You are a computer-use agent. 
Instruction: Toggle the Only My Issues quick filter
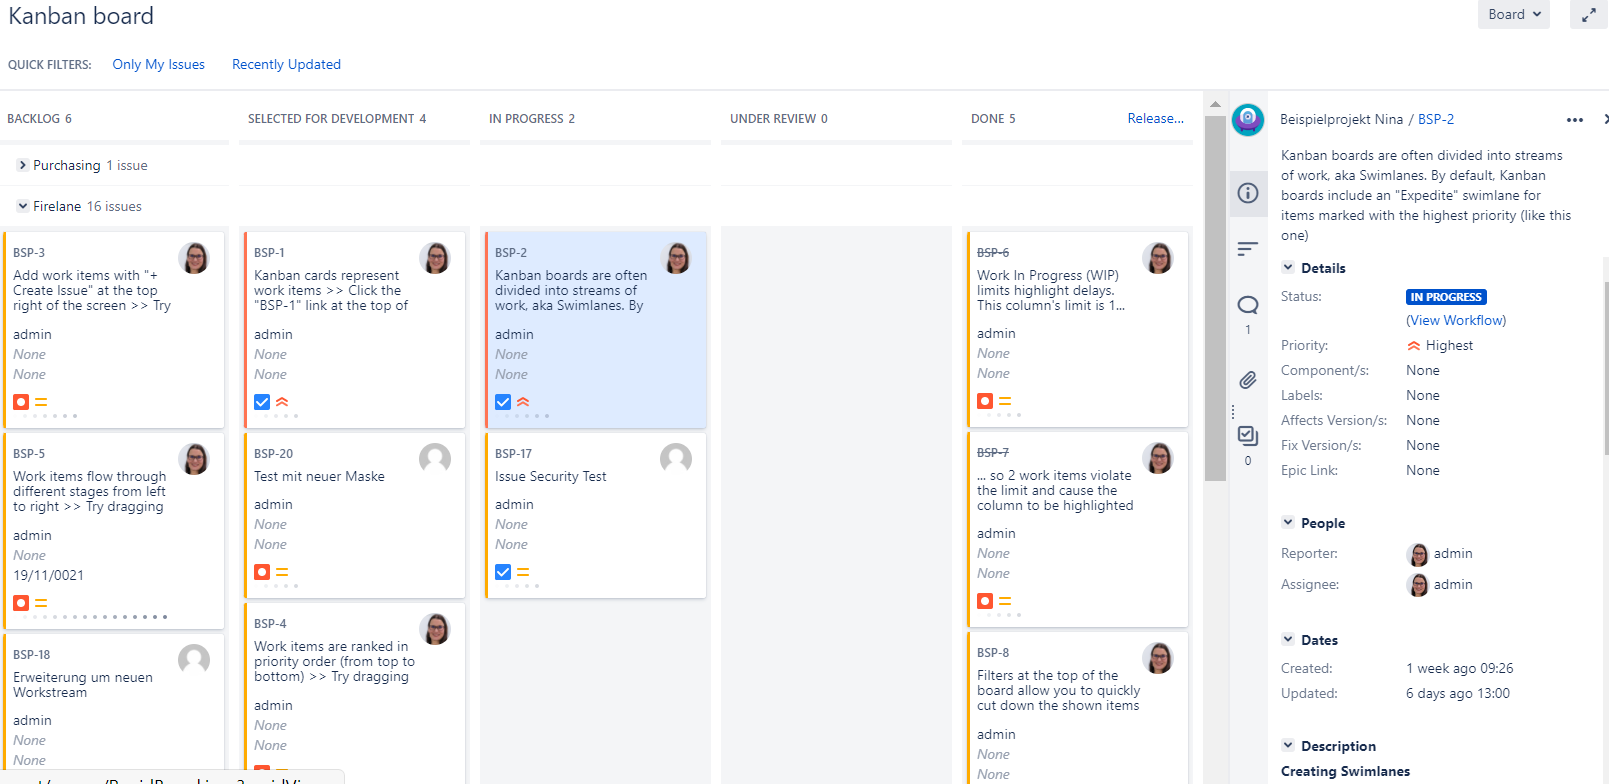click(x=158, y=64)
